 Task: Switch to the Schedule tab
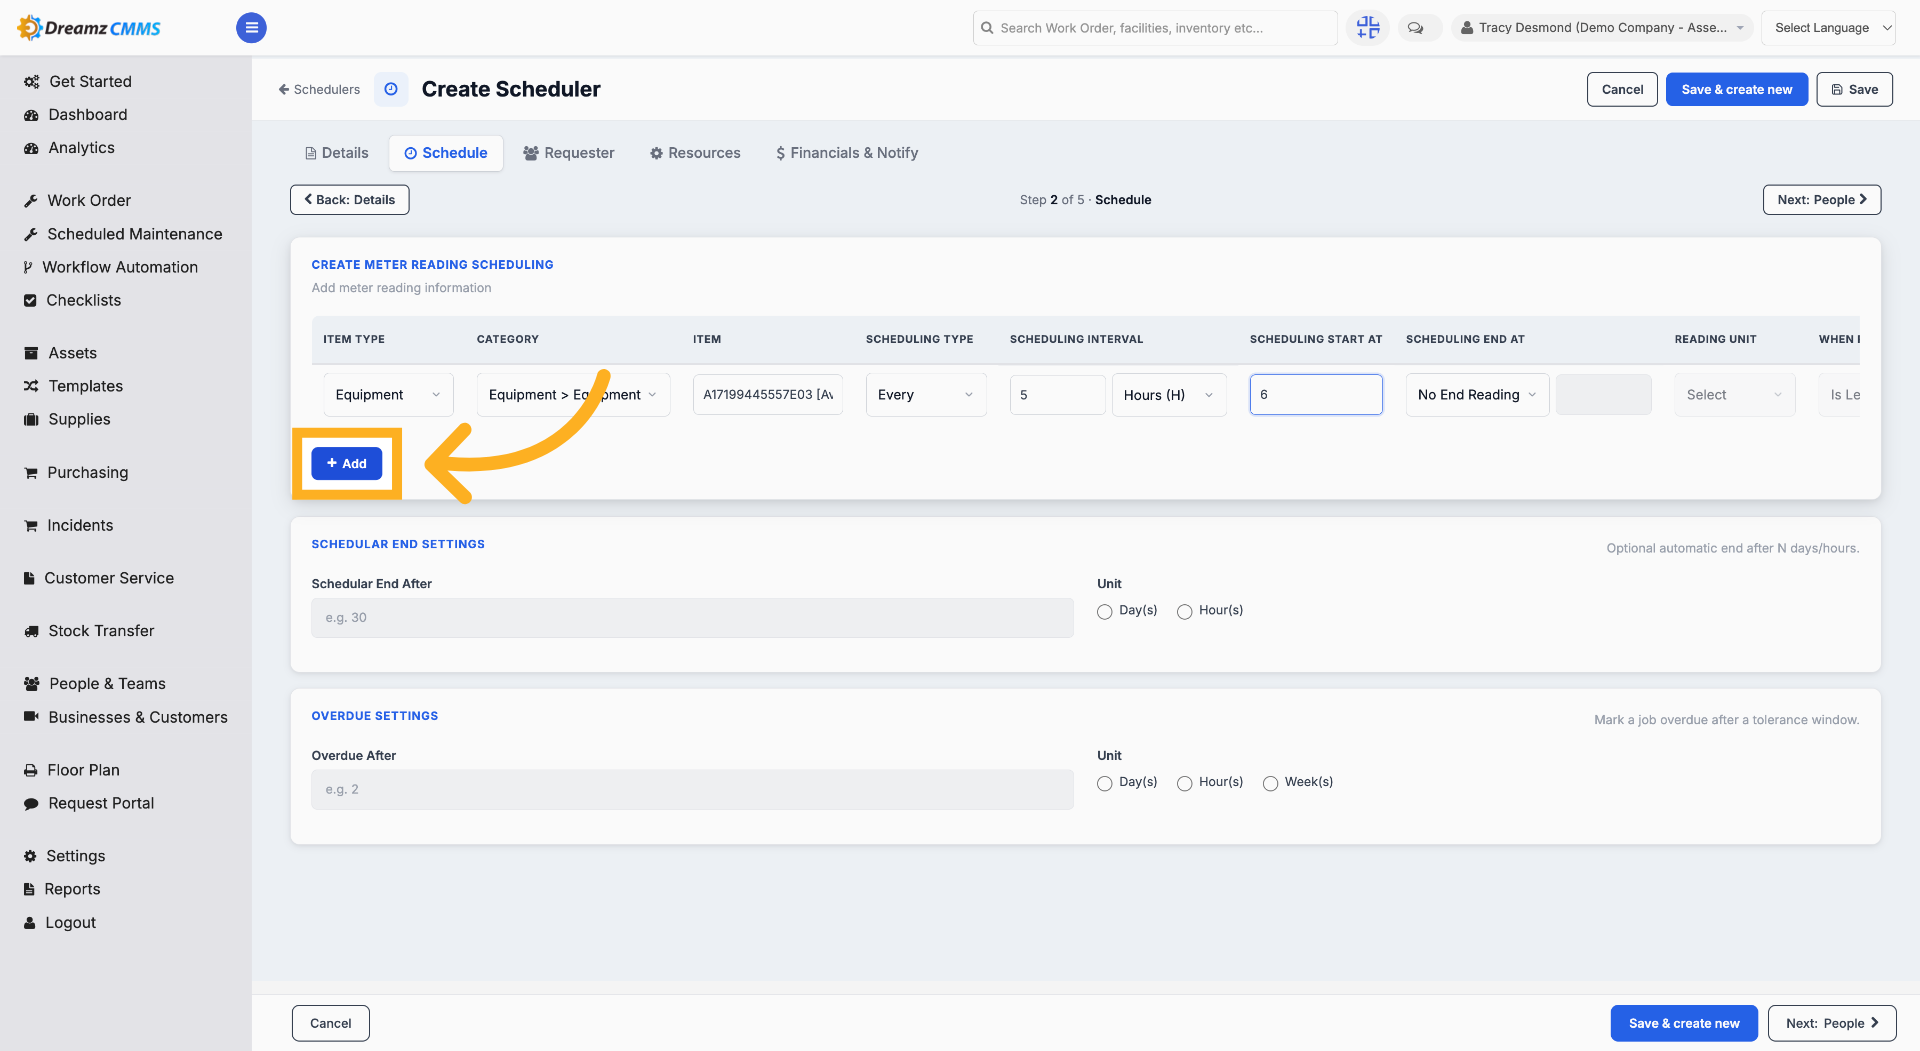point(446,153)
